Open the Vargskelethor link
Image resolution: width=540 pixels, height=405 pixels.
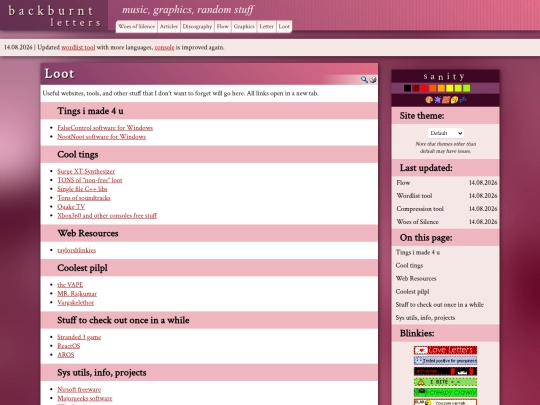75,303
